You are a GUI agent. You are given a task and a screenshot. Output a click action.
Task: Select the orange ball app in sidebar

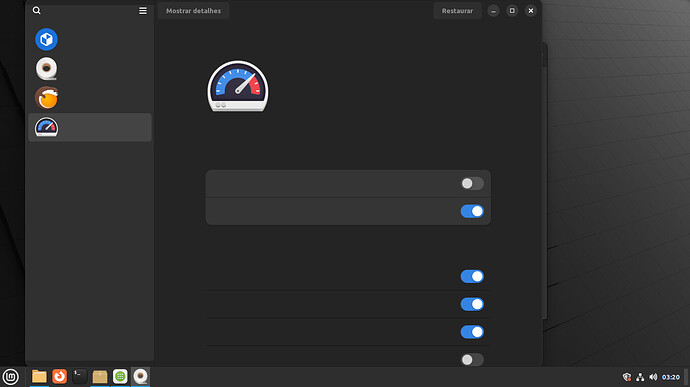point(46,98)
